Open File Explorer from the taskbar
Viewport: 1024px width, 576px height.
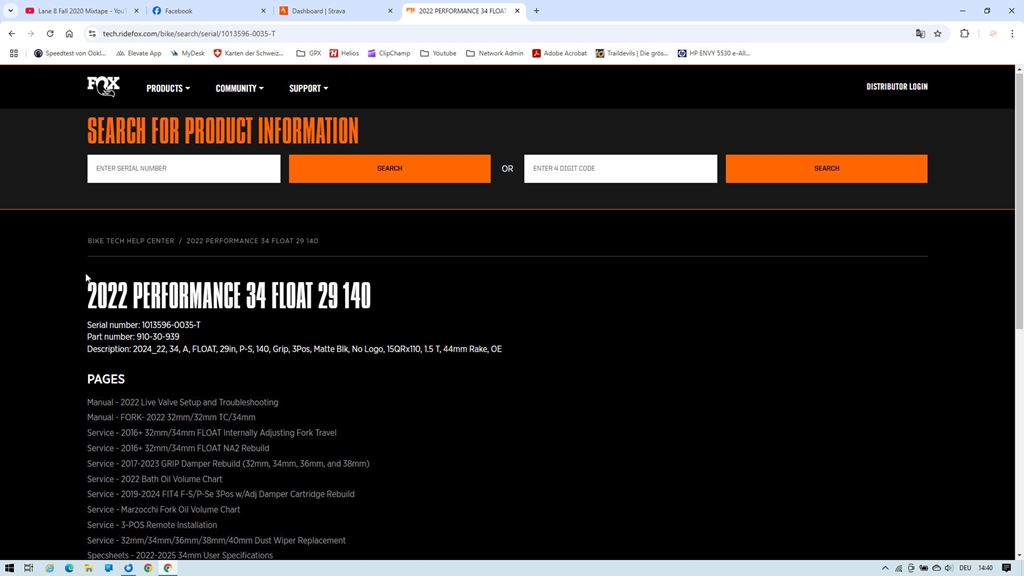click(89, 568)
